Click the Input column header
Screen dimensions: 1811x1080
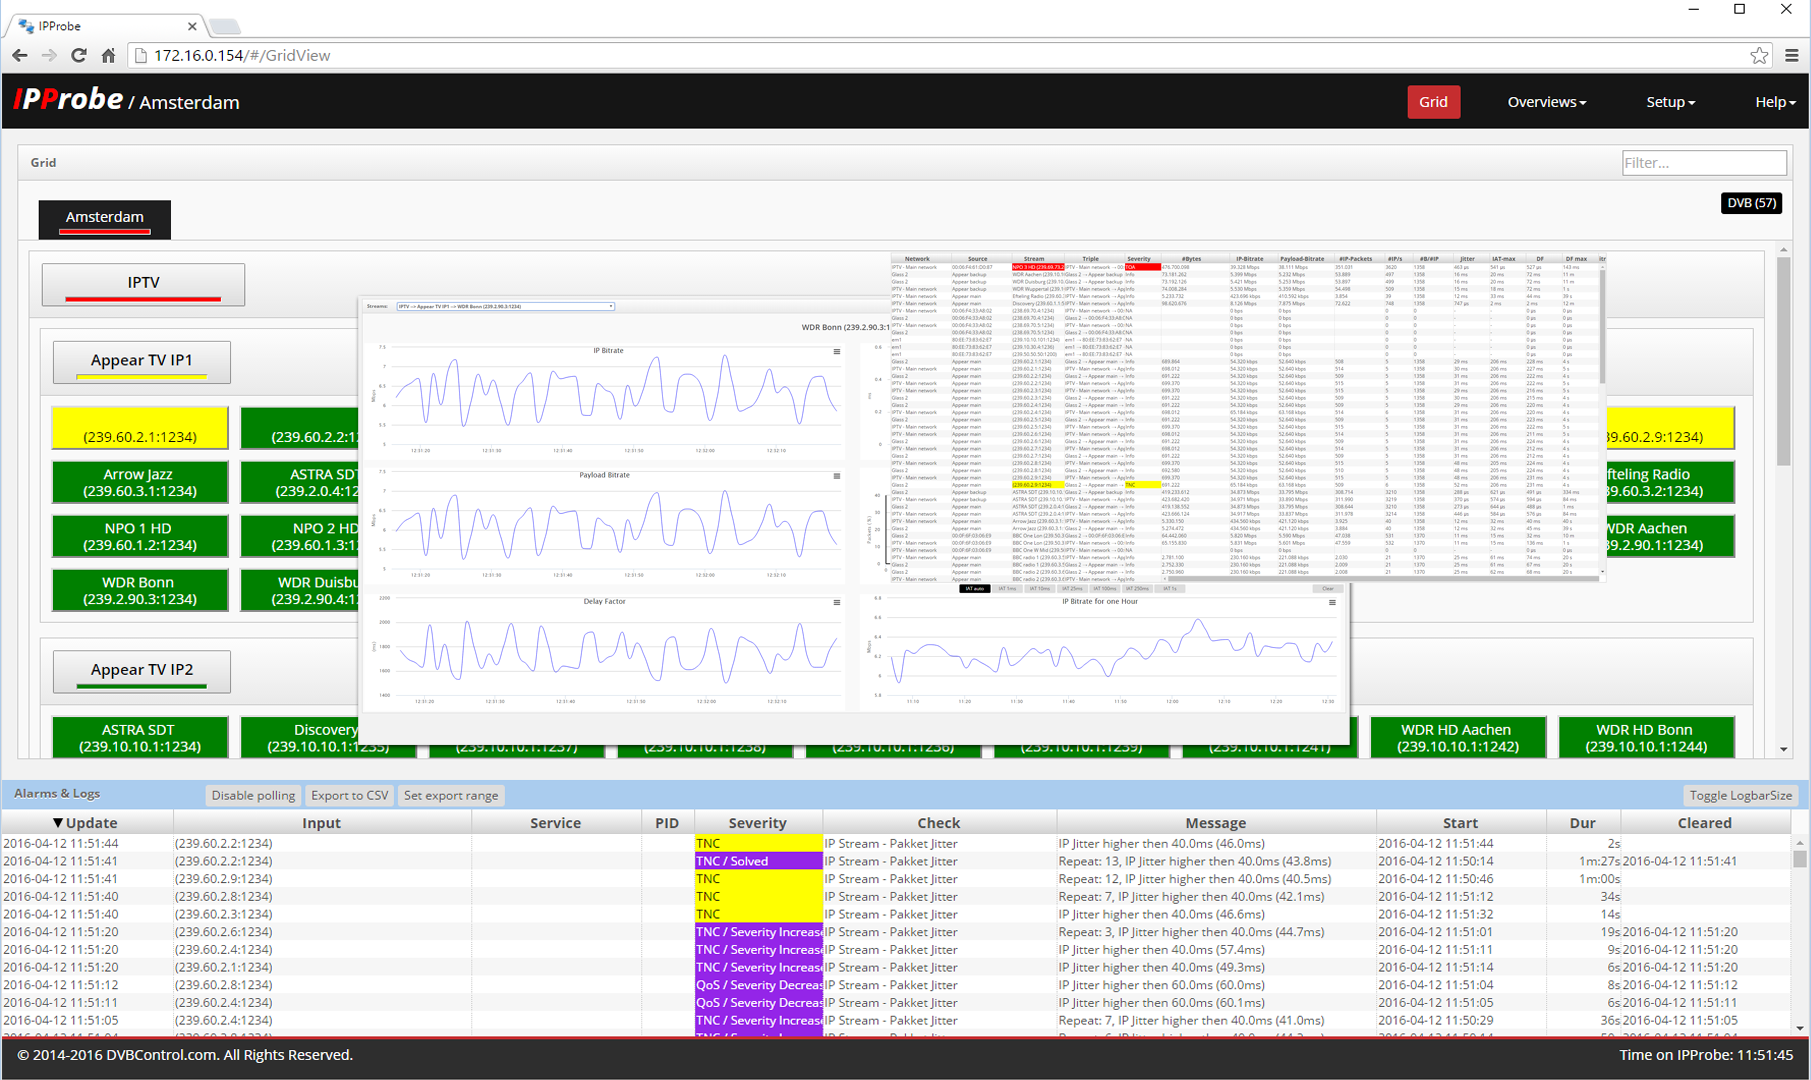click(x=322, y=823)
